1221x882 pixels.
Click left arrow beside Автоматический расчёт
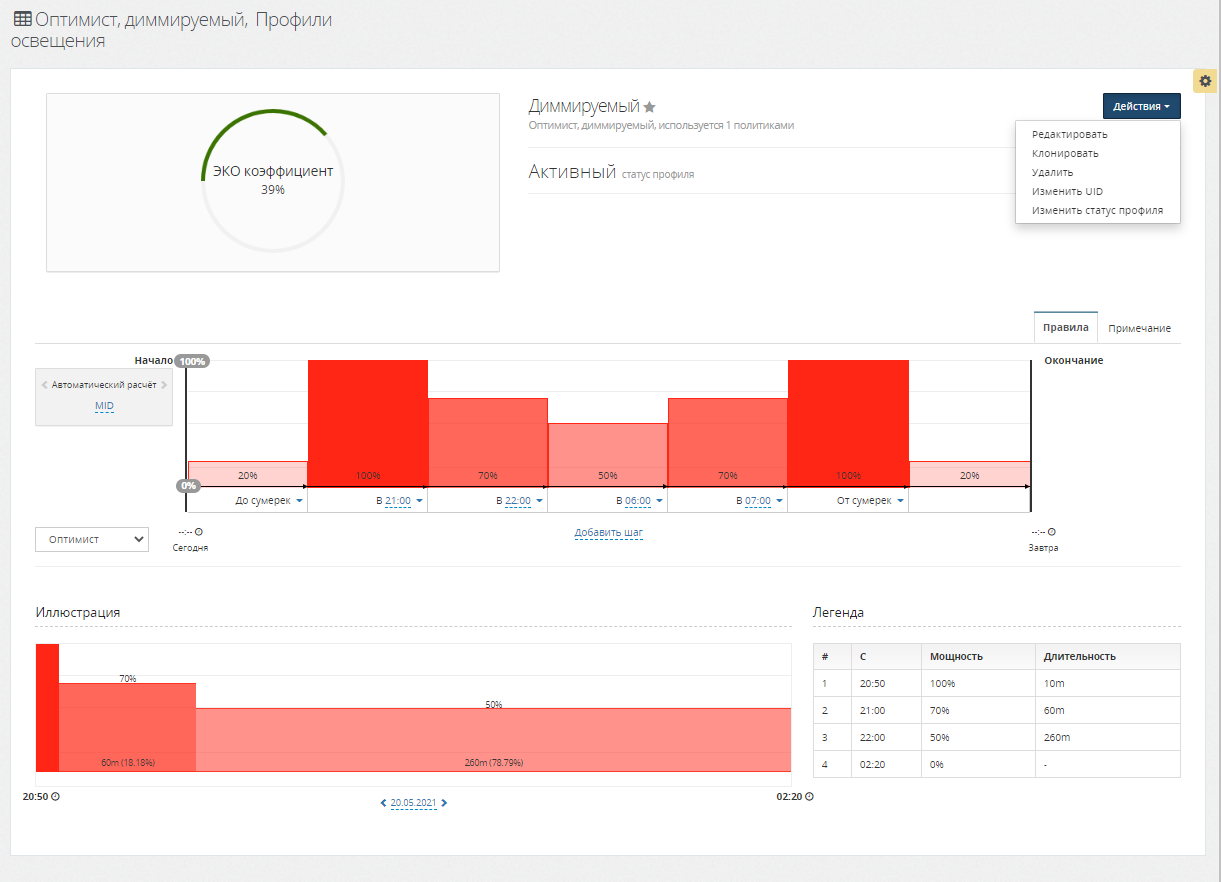point(44,385)
